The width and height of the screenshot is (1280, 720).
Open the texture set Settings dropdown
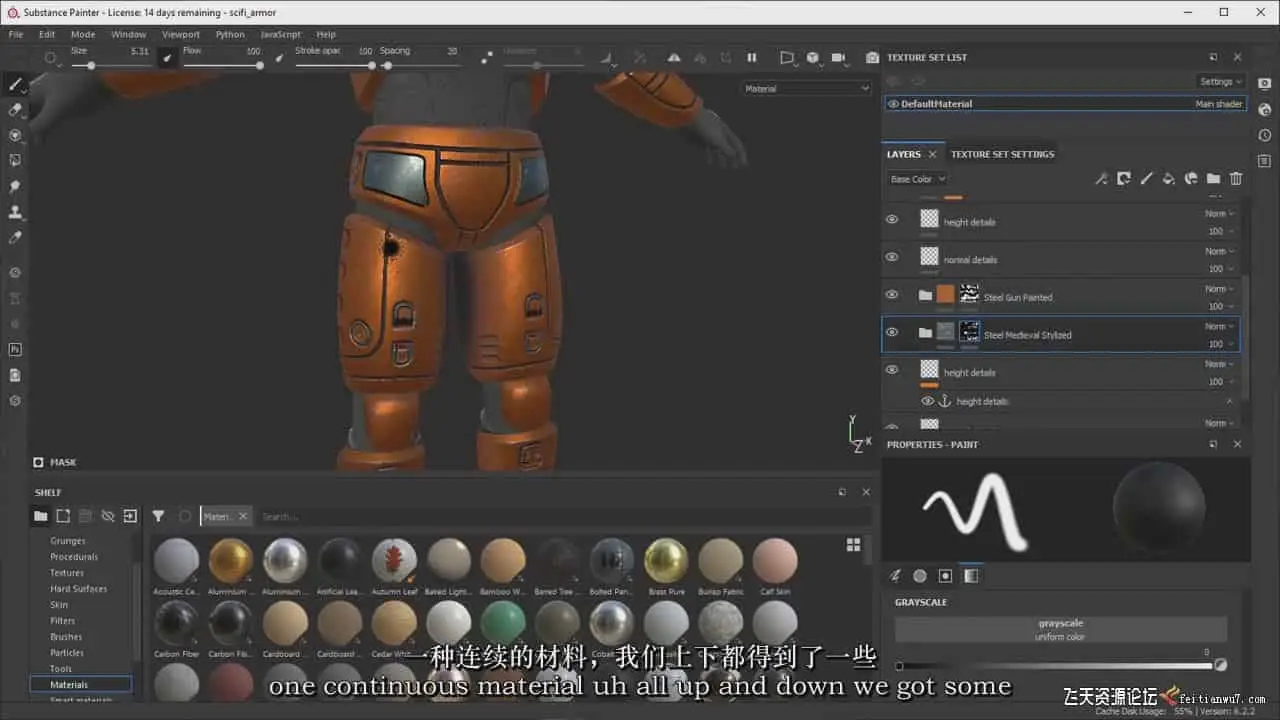point(1221,82)
